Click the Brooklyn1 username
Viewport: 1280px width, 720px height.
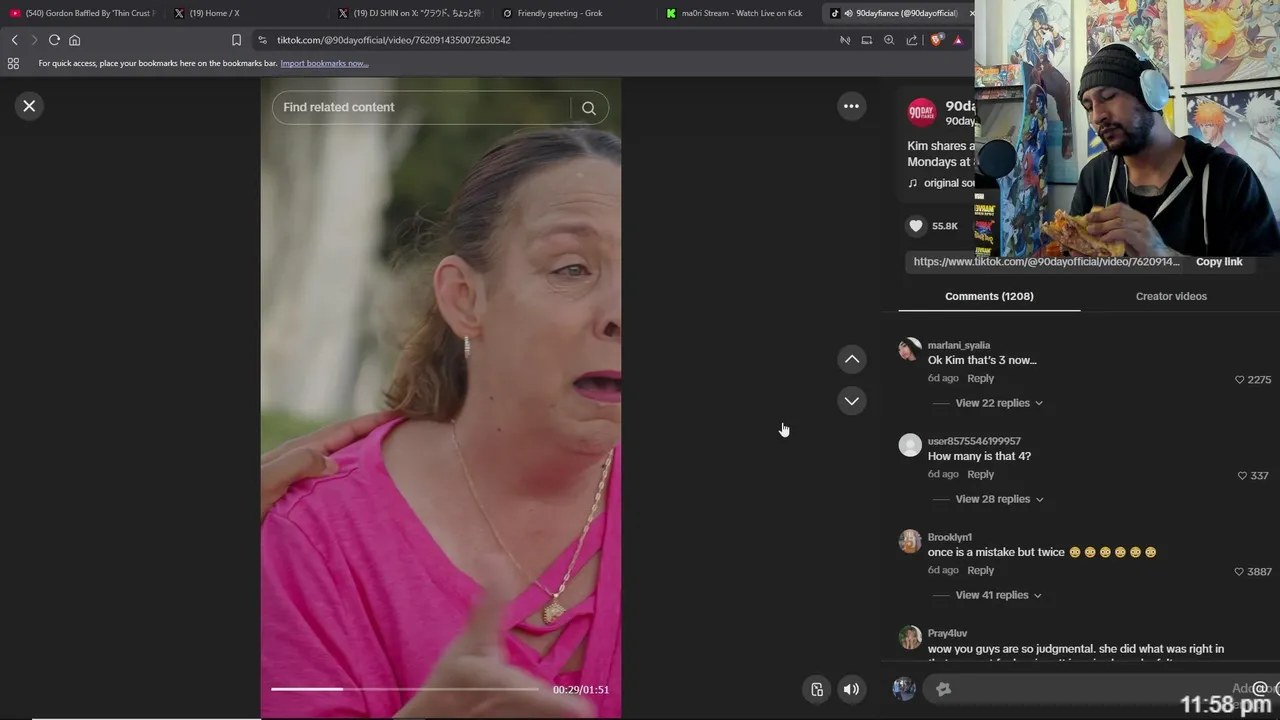point(950,537)
